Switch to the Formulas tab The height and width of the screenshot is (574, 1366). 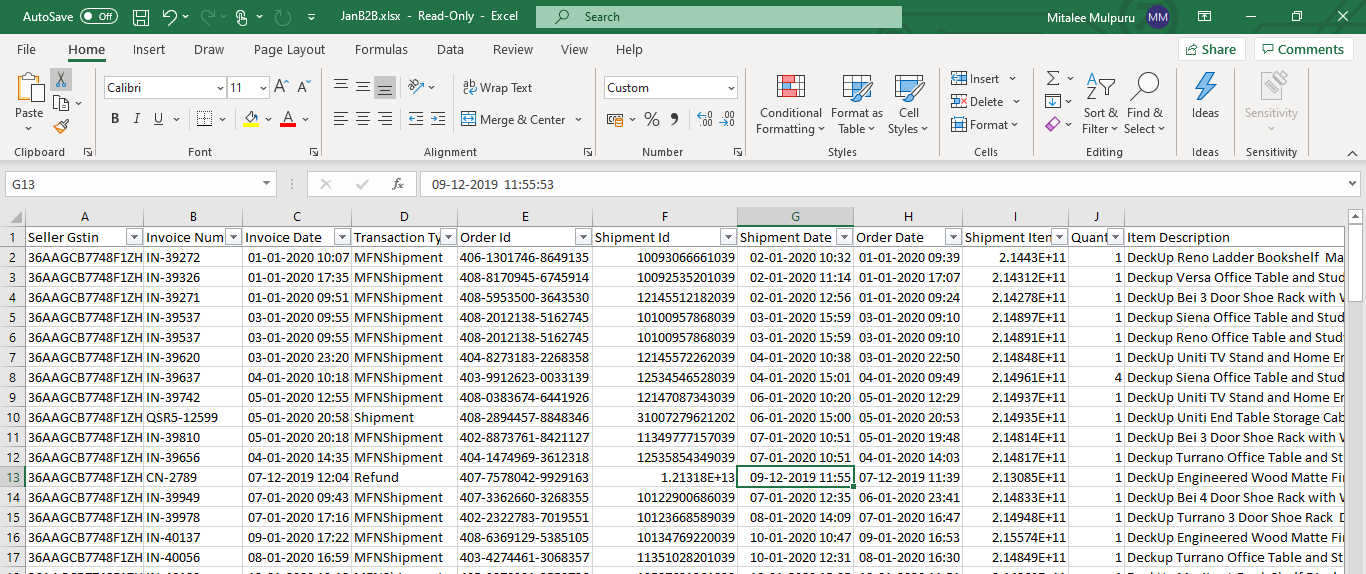coord(381,49)
